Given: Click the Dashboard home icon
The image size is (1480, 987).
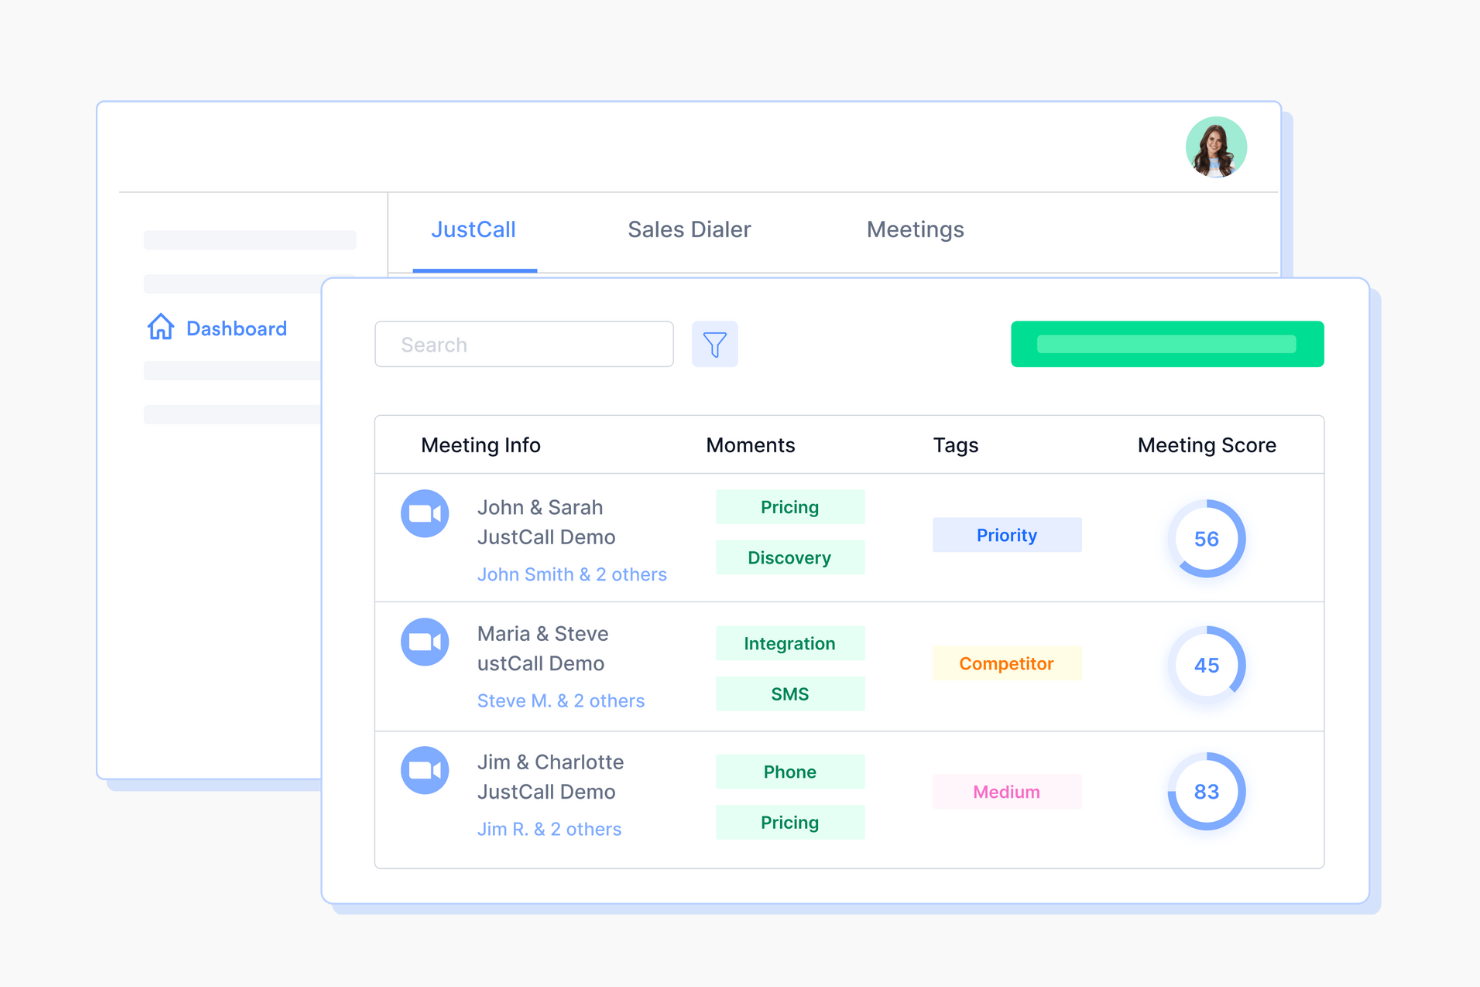Looking at the screenshot, I should click(x=161, y=327).
